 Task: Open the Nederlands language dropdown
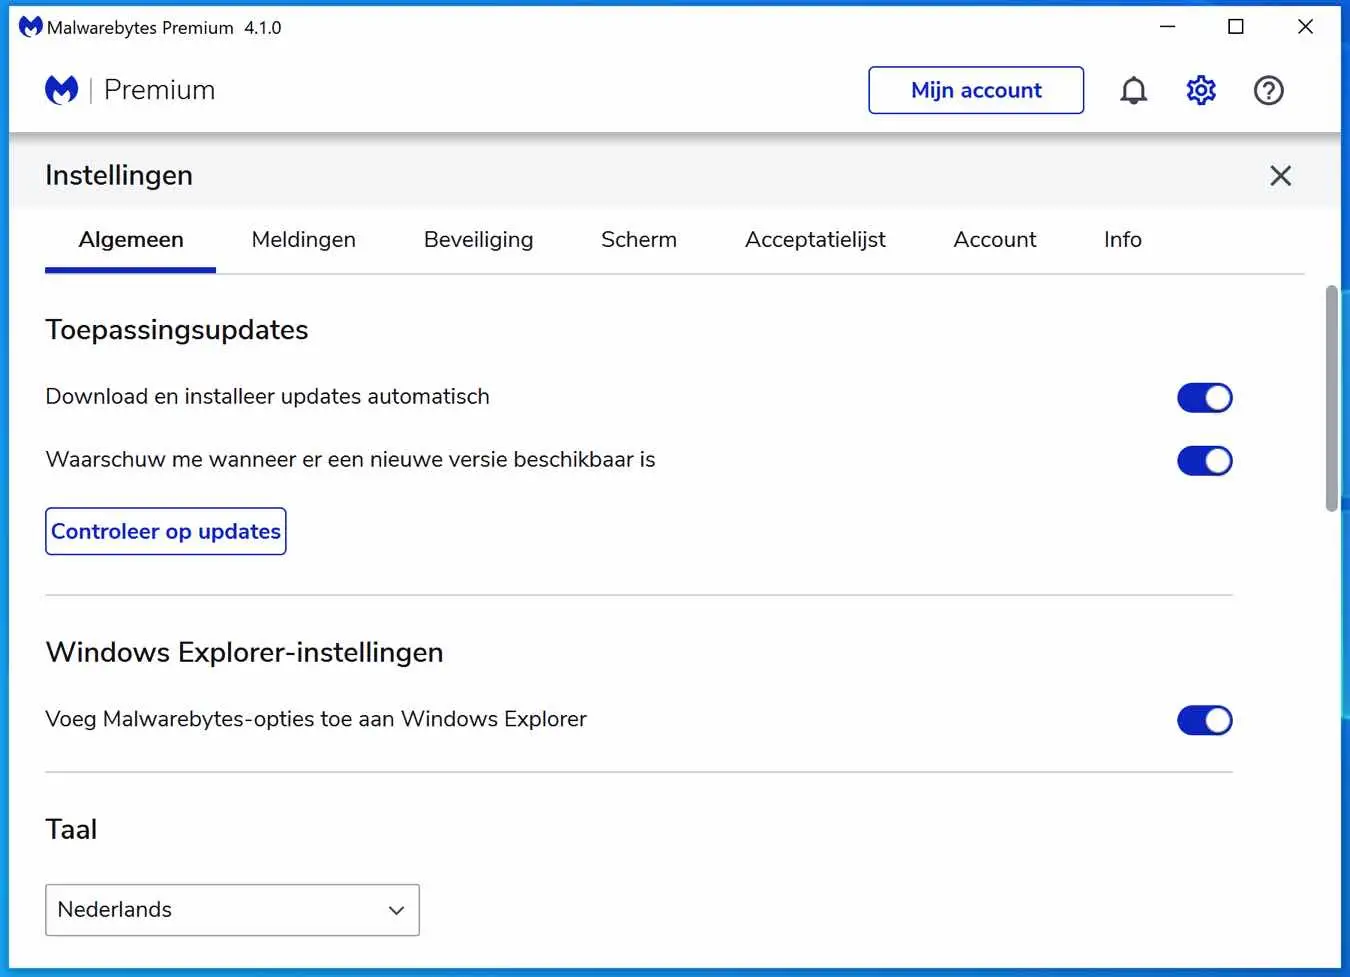click(x=232, y=910)
